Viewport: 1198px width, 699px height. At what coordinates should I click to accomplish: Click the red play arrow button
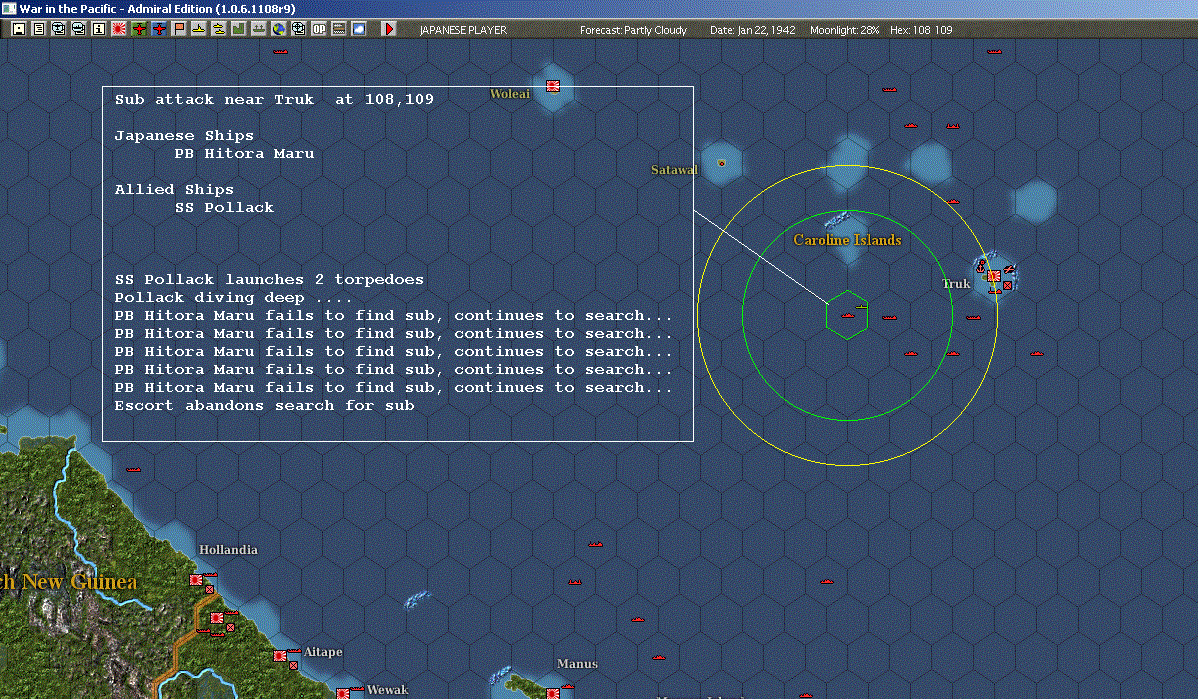(x=389, y=29)
